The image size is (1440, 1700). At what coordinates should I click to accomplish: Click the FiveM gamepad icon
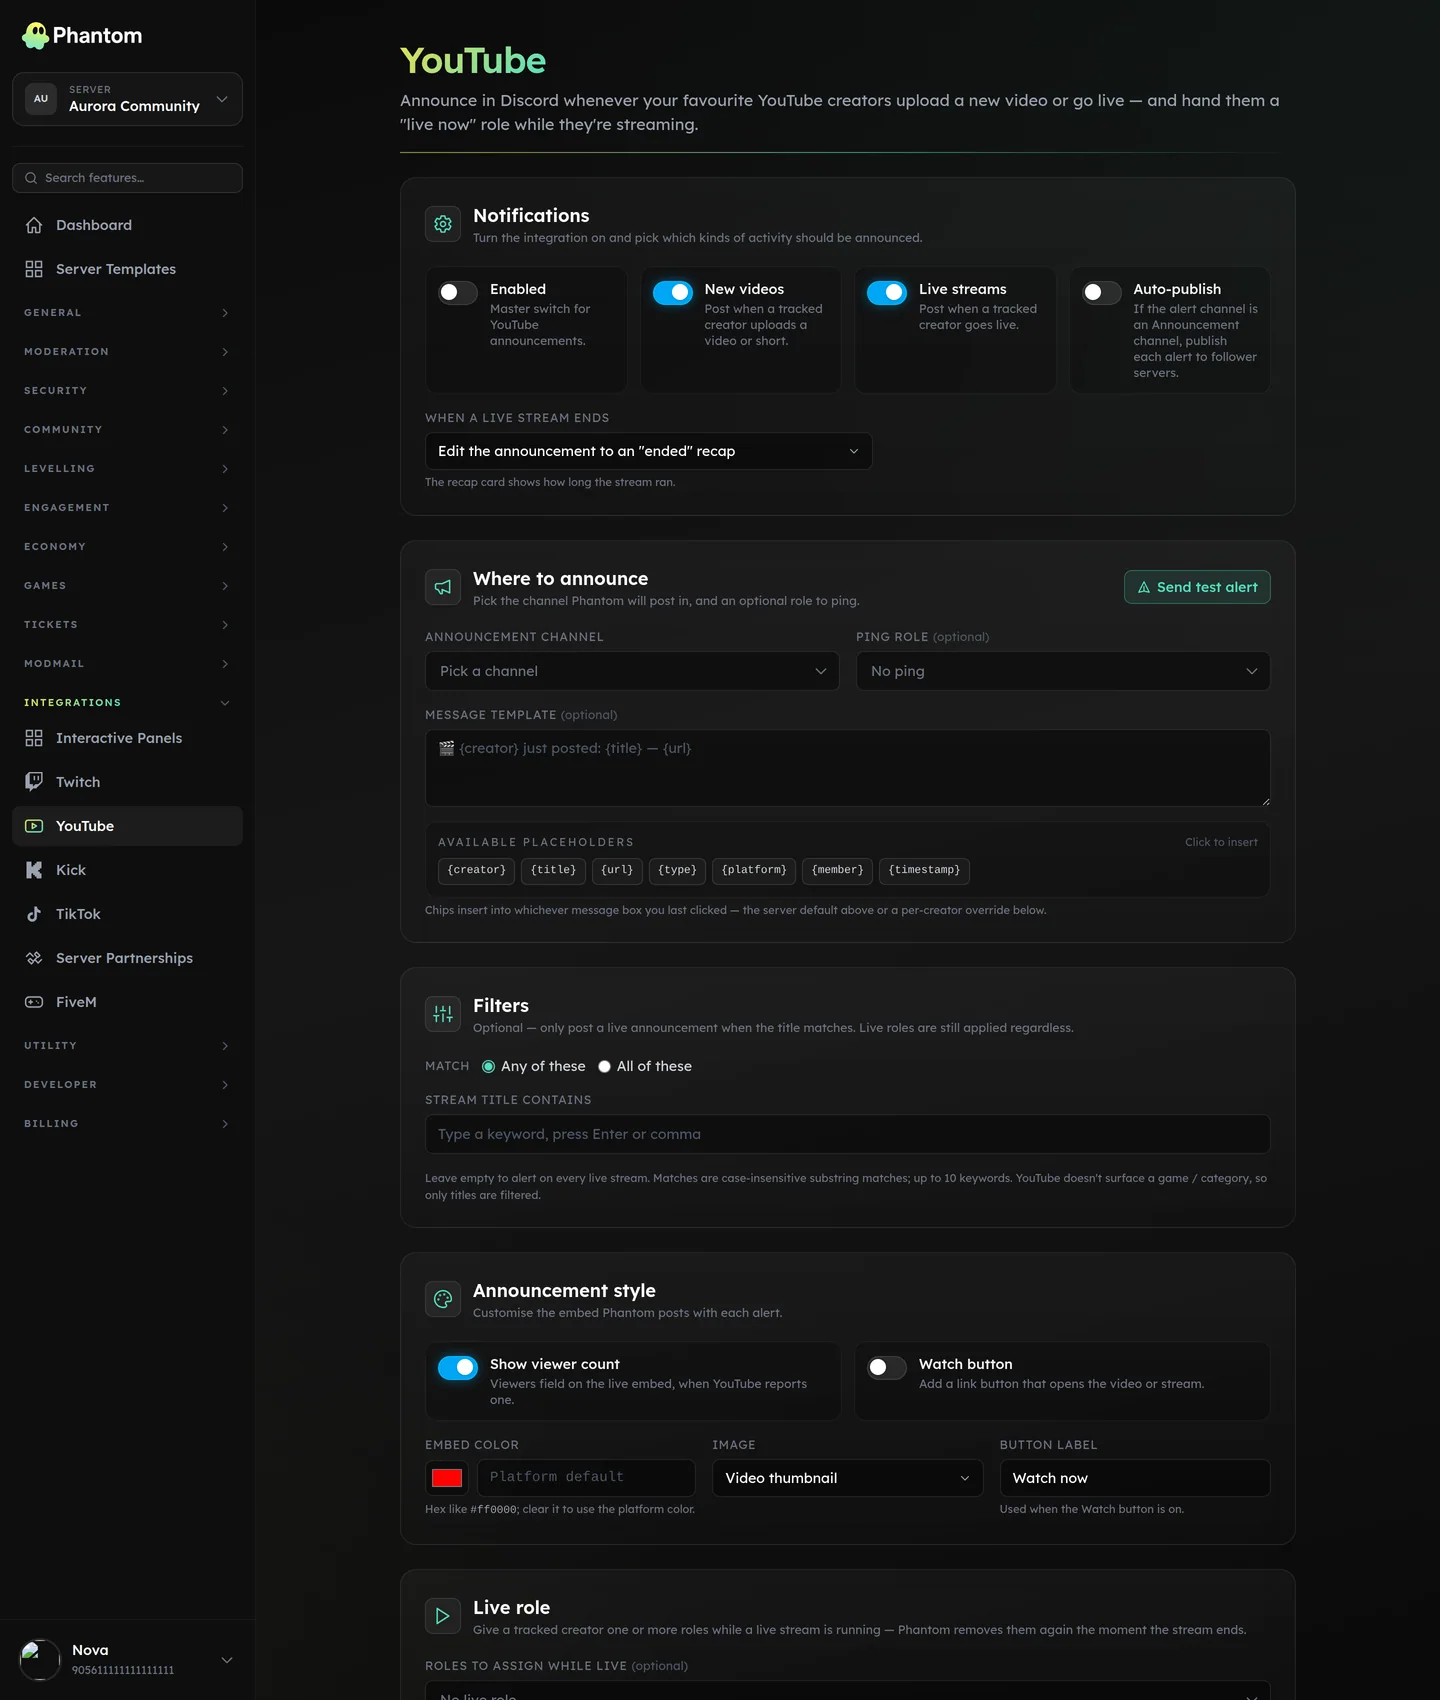(34, 1002)
